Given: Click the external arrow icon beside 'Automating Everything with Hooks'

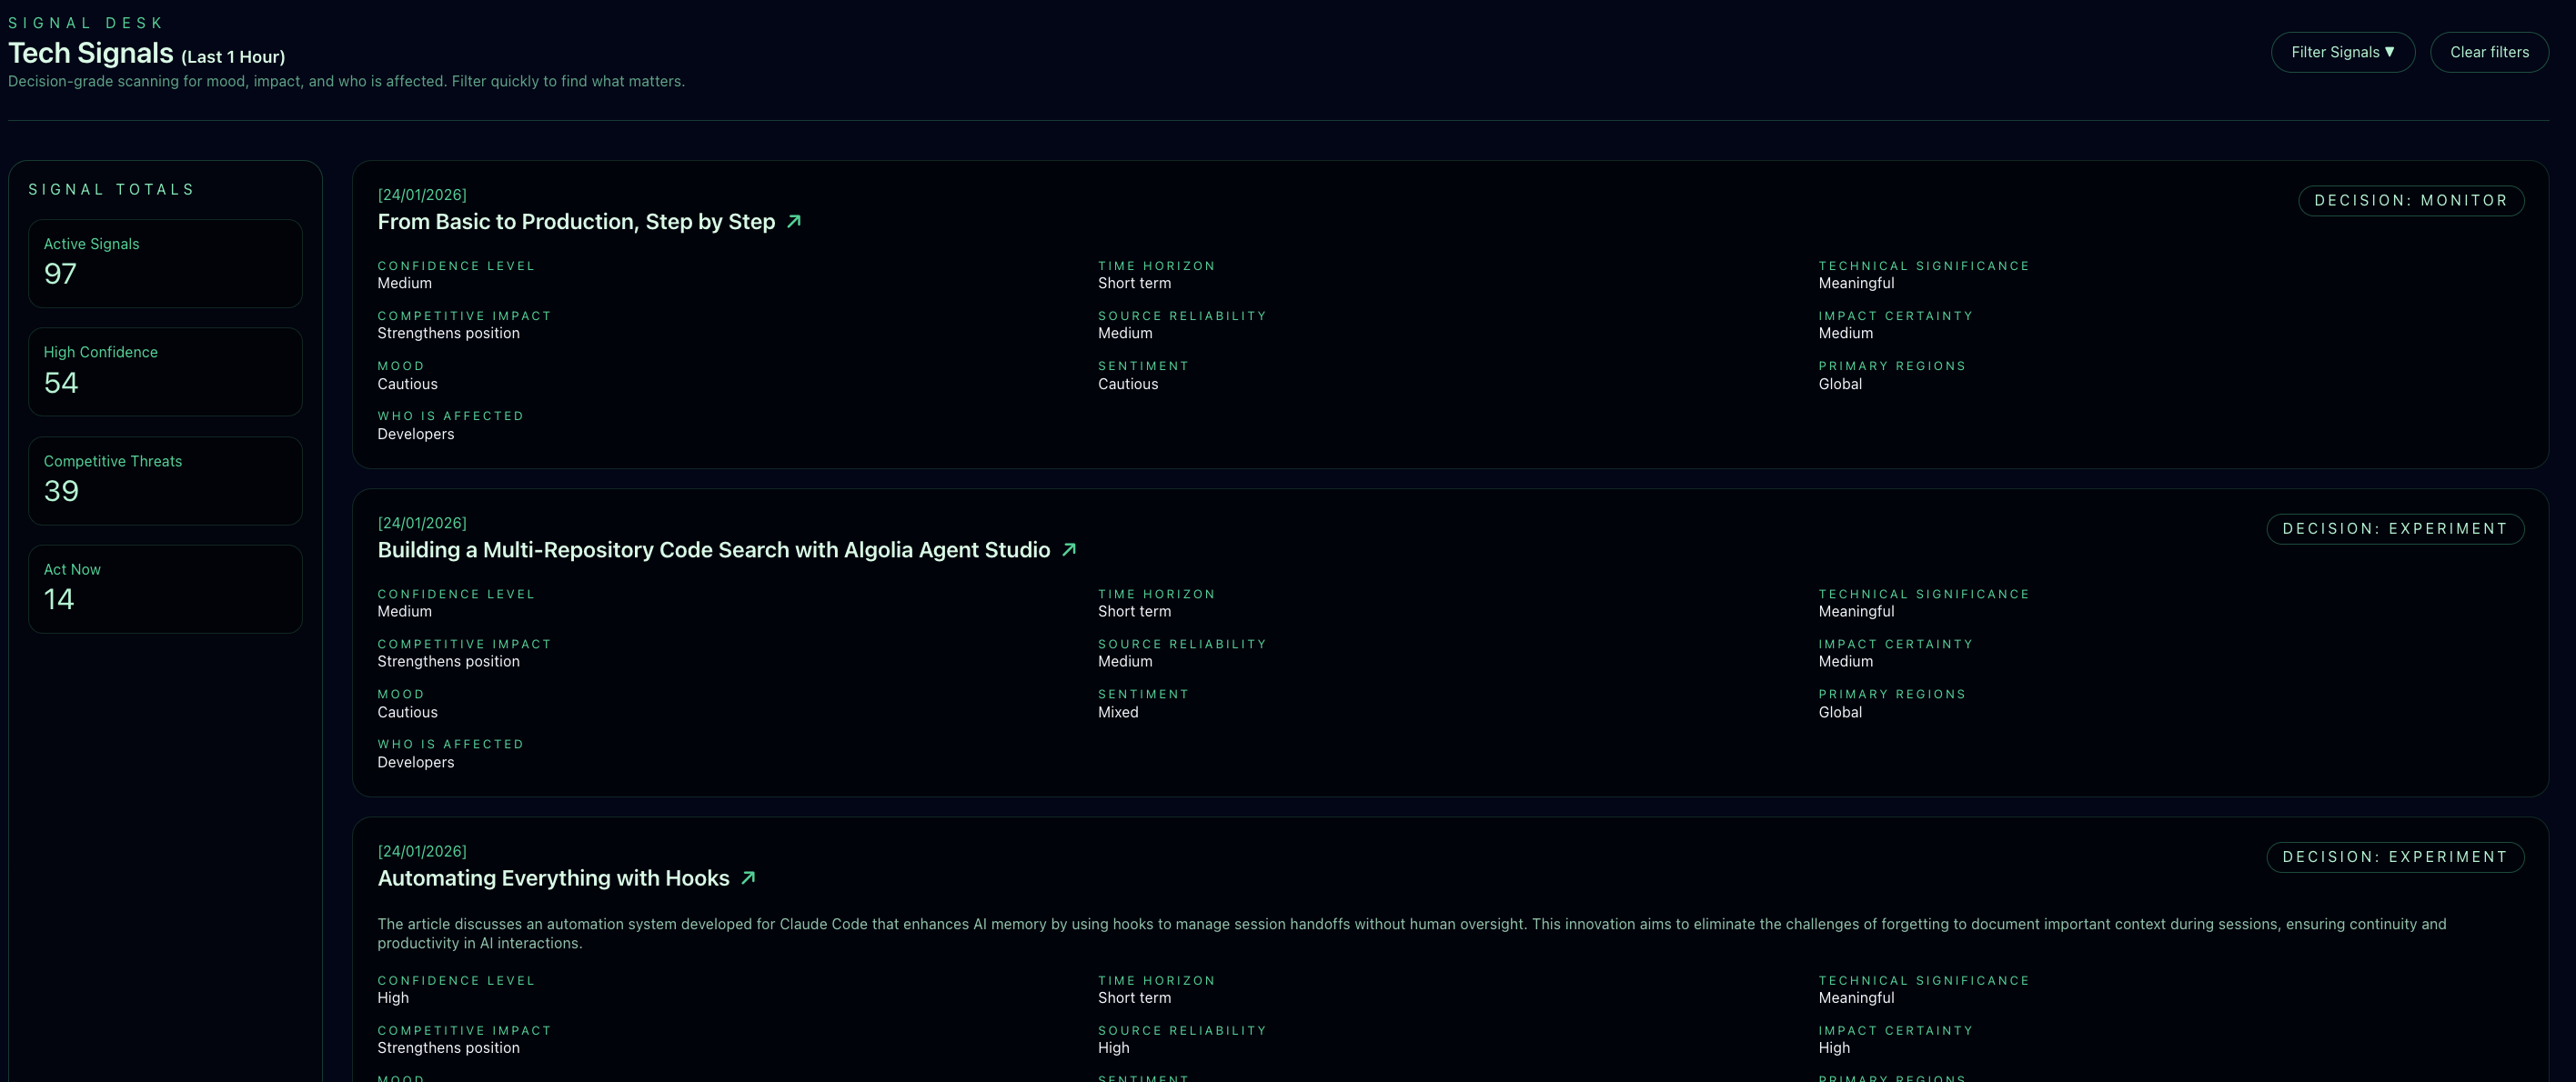Looking at the screenshot, I should [x=748, y=877].
